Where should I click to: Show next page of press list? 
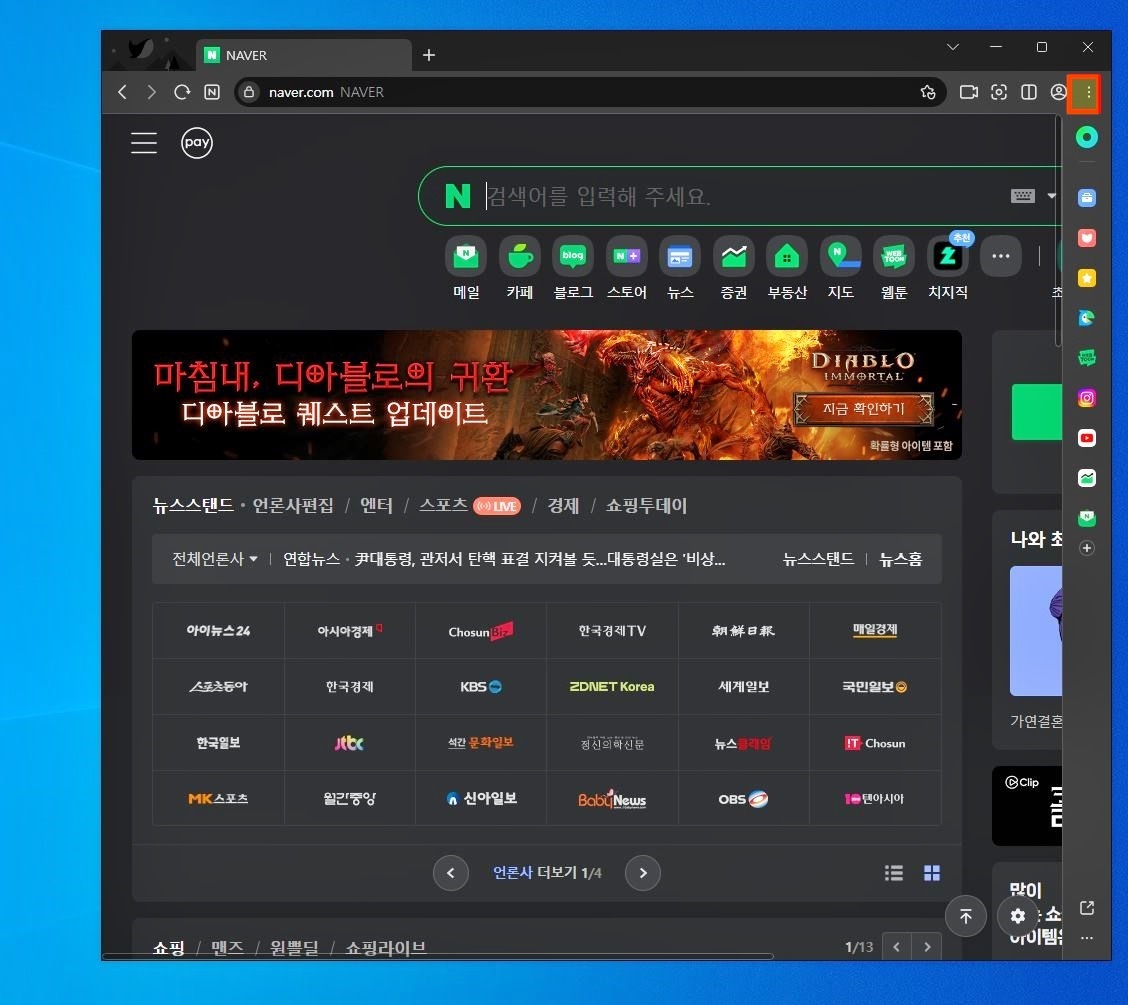tap(642, 873)
